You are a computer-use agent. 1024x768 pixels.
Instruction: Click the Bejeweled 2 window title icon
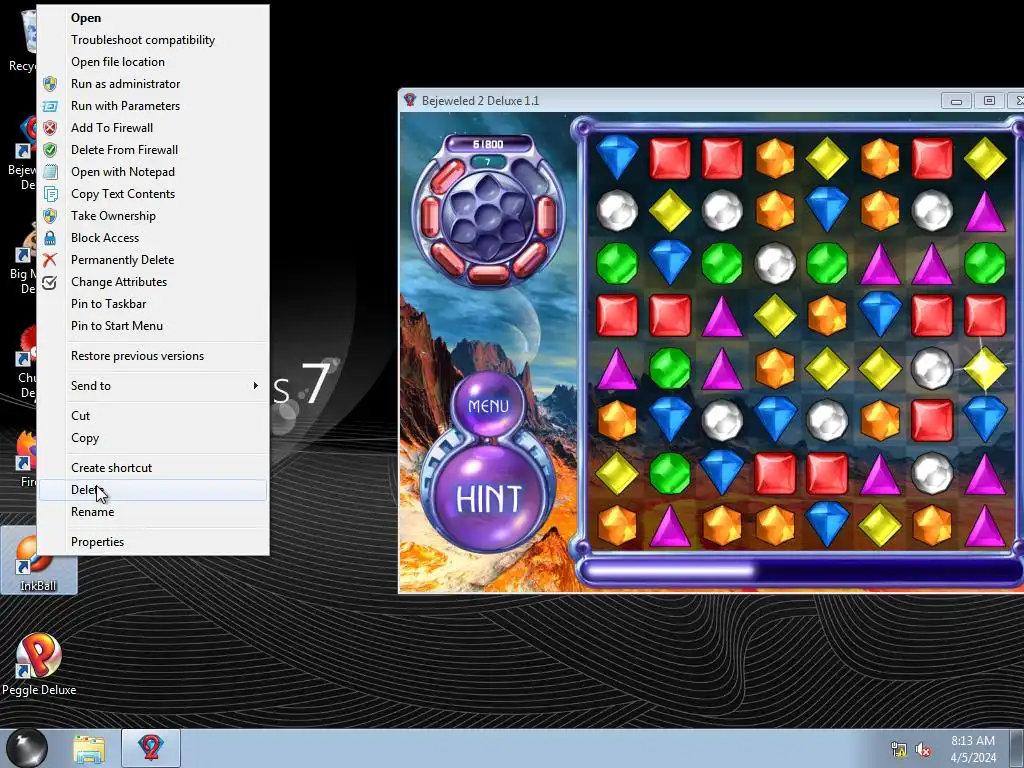410,100
